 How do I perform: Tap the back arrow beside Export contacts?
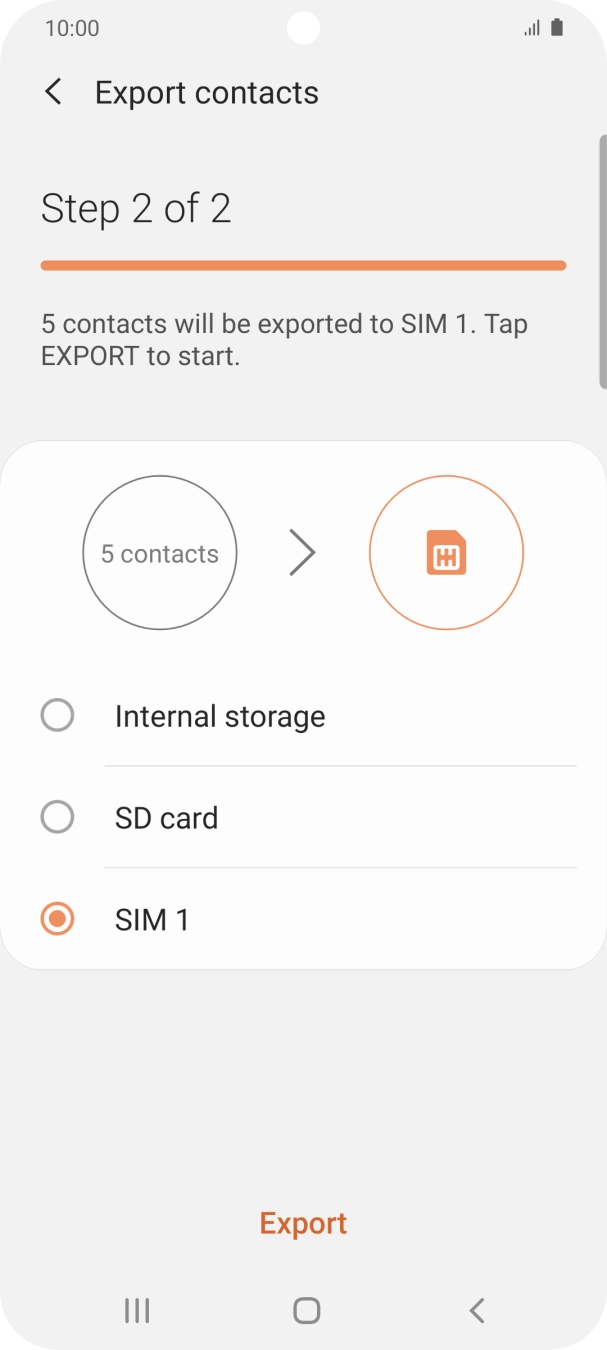pos(54,93)
